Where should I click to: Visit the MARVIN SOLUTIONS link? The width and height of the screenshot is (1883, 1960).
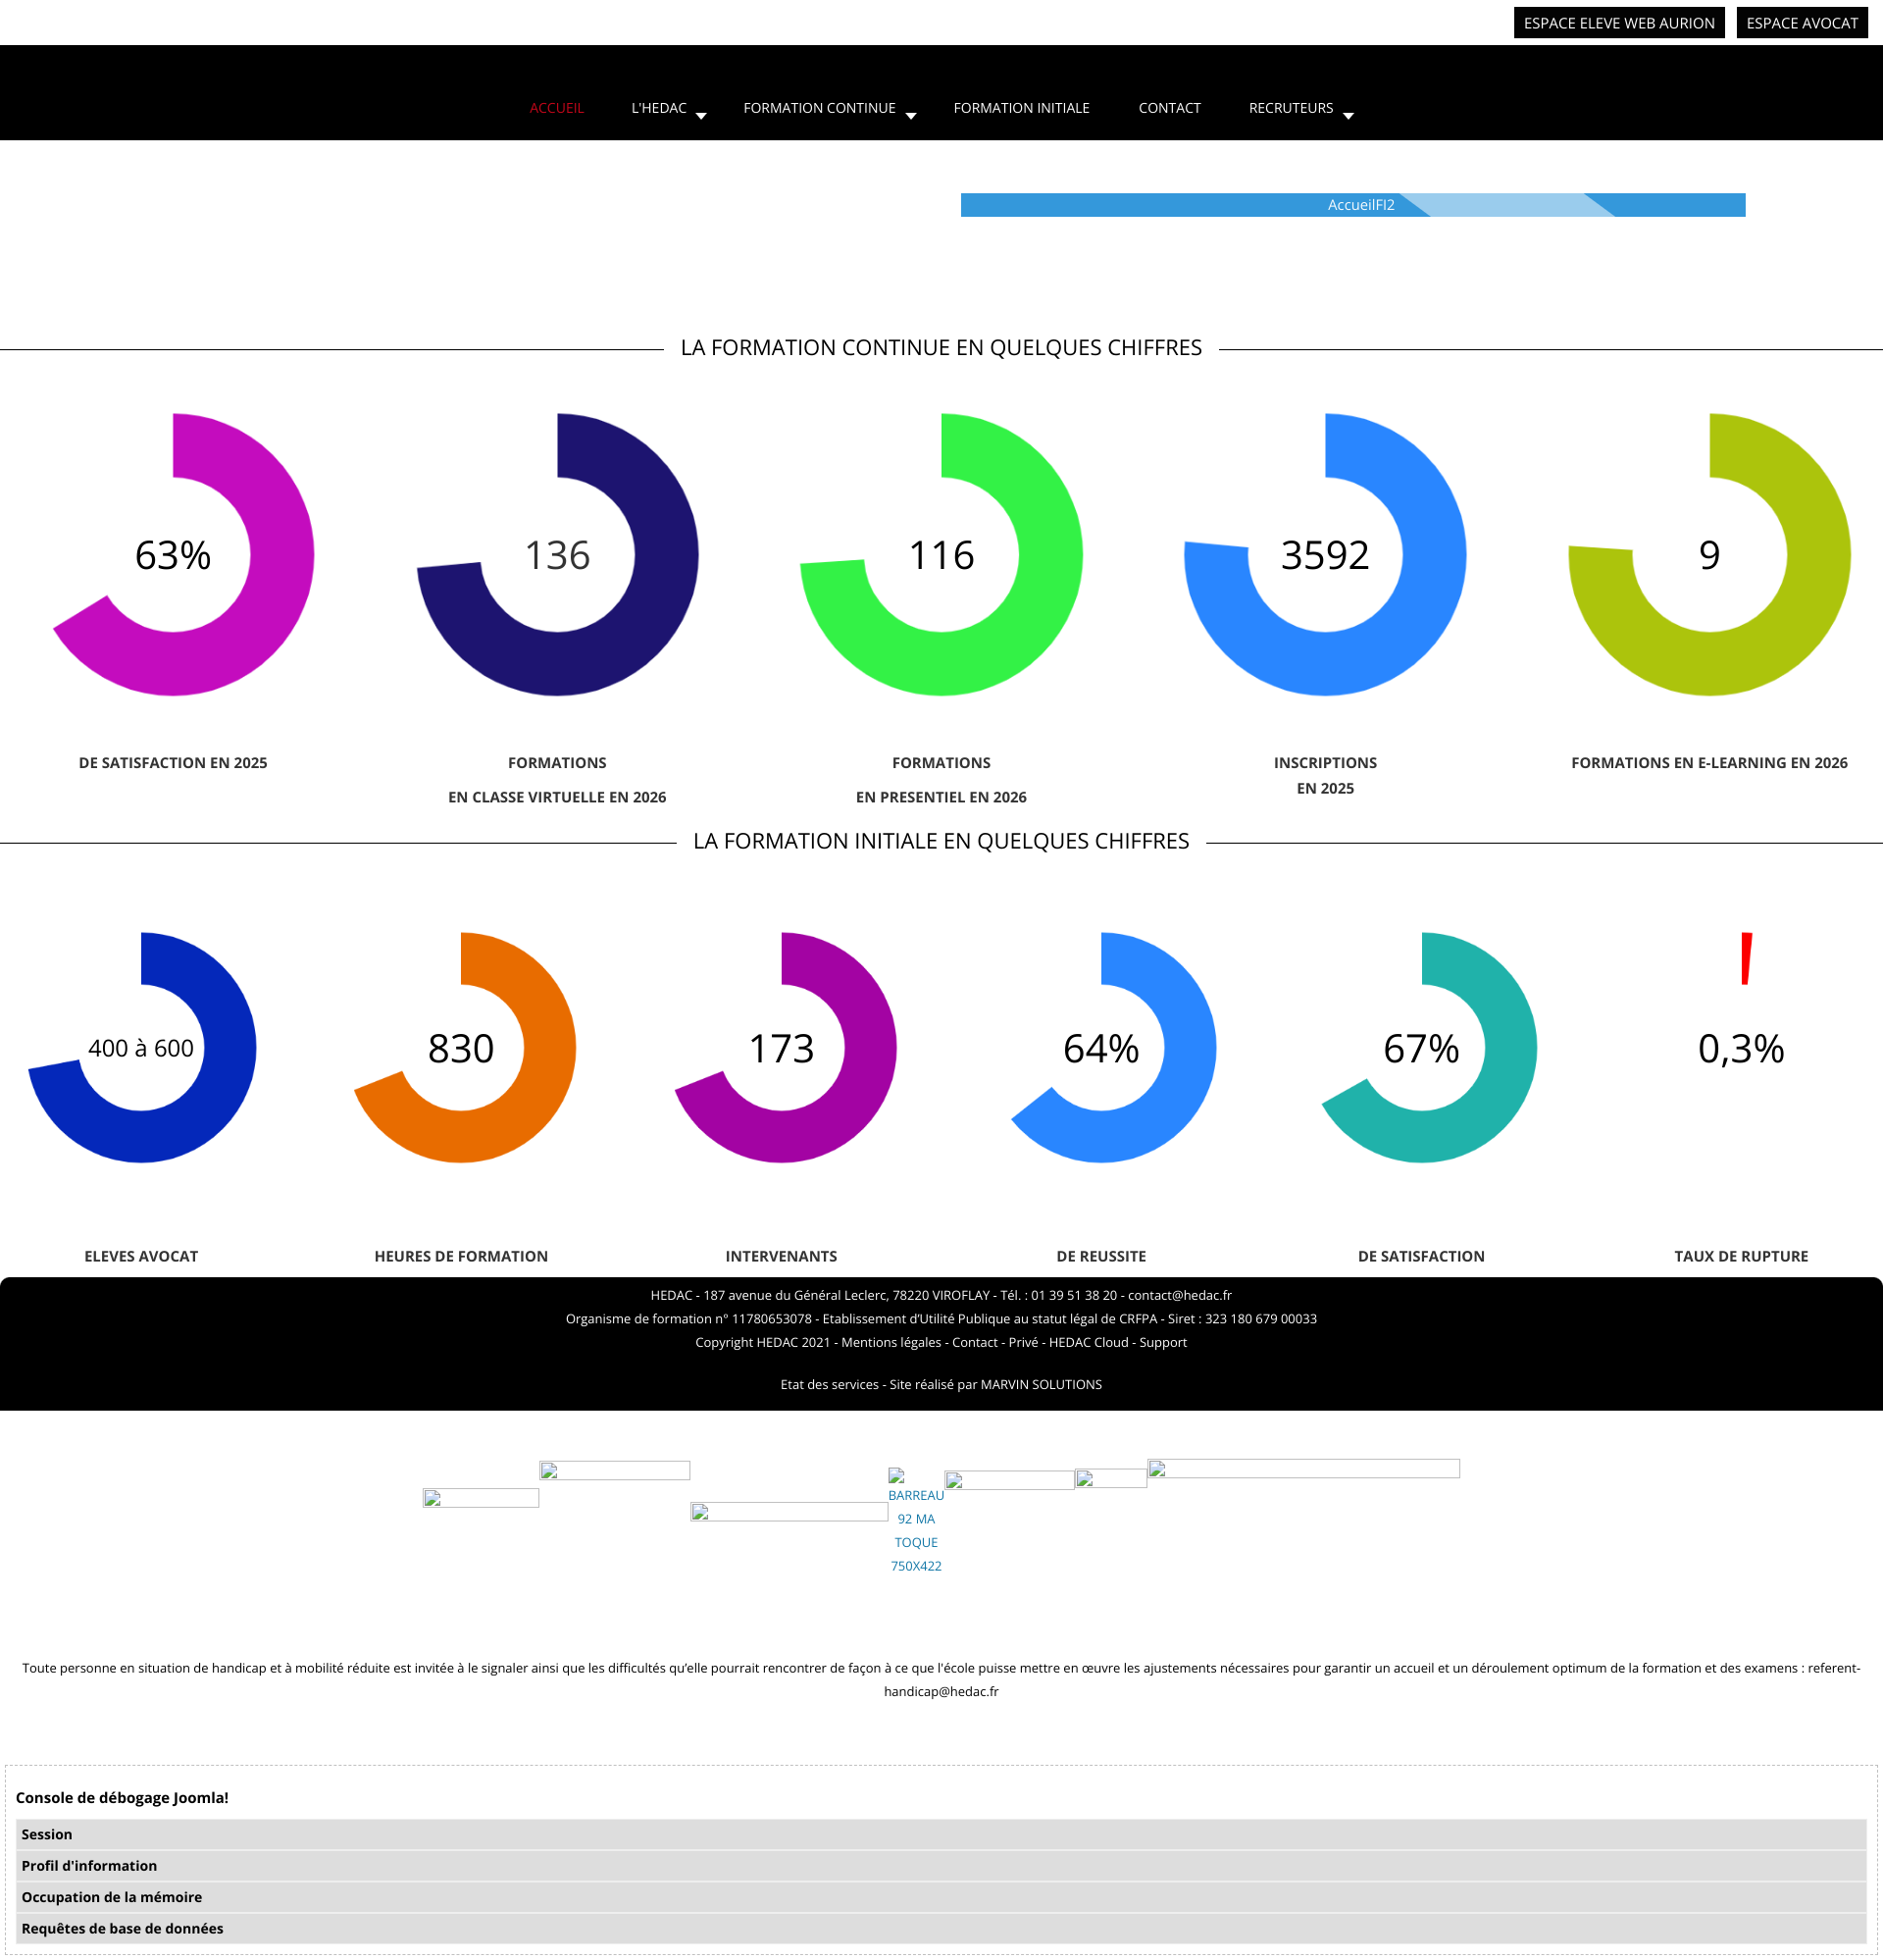1041,1384
